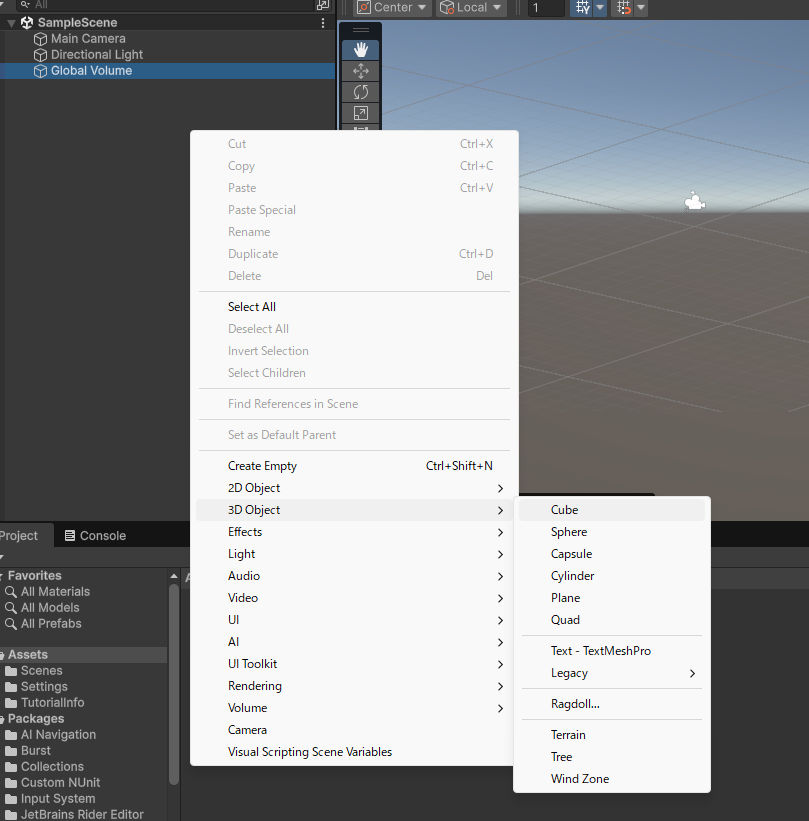Select the Move tool in scene toolbar
Screen dimensions: 809x821
(361, 71)
